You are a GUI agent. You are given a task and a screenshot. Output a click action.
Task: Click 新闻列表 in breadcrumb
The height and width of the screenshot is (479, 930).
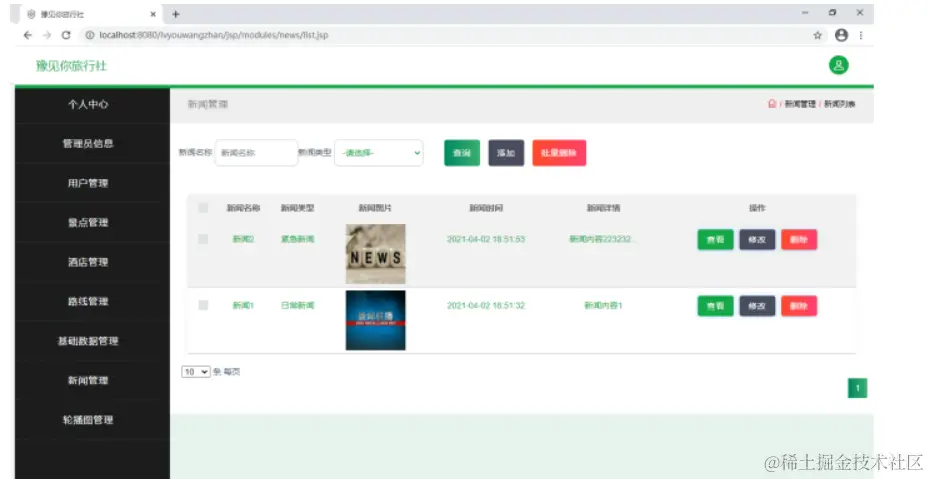coord(839,104)
